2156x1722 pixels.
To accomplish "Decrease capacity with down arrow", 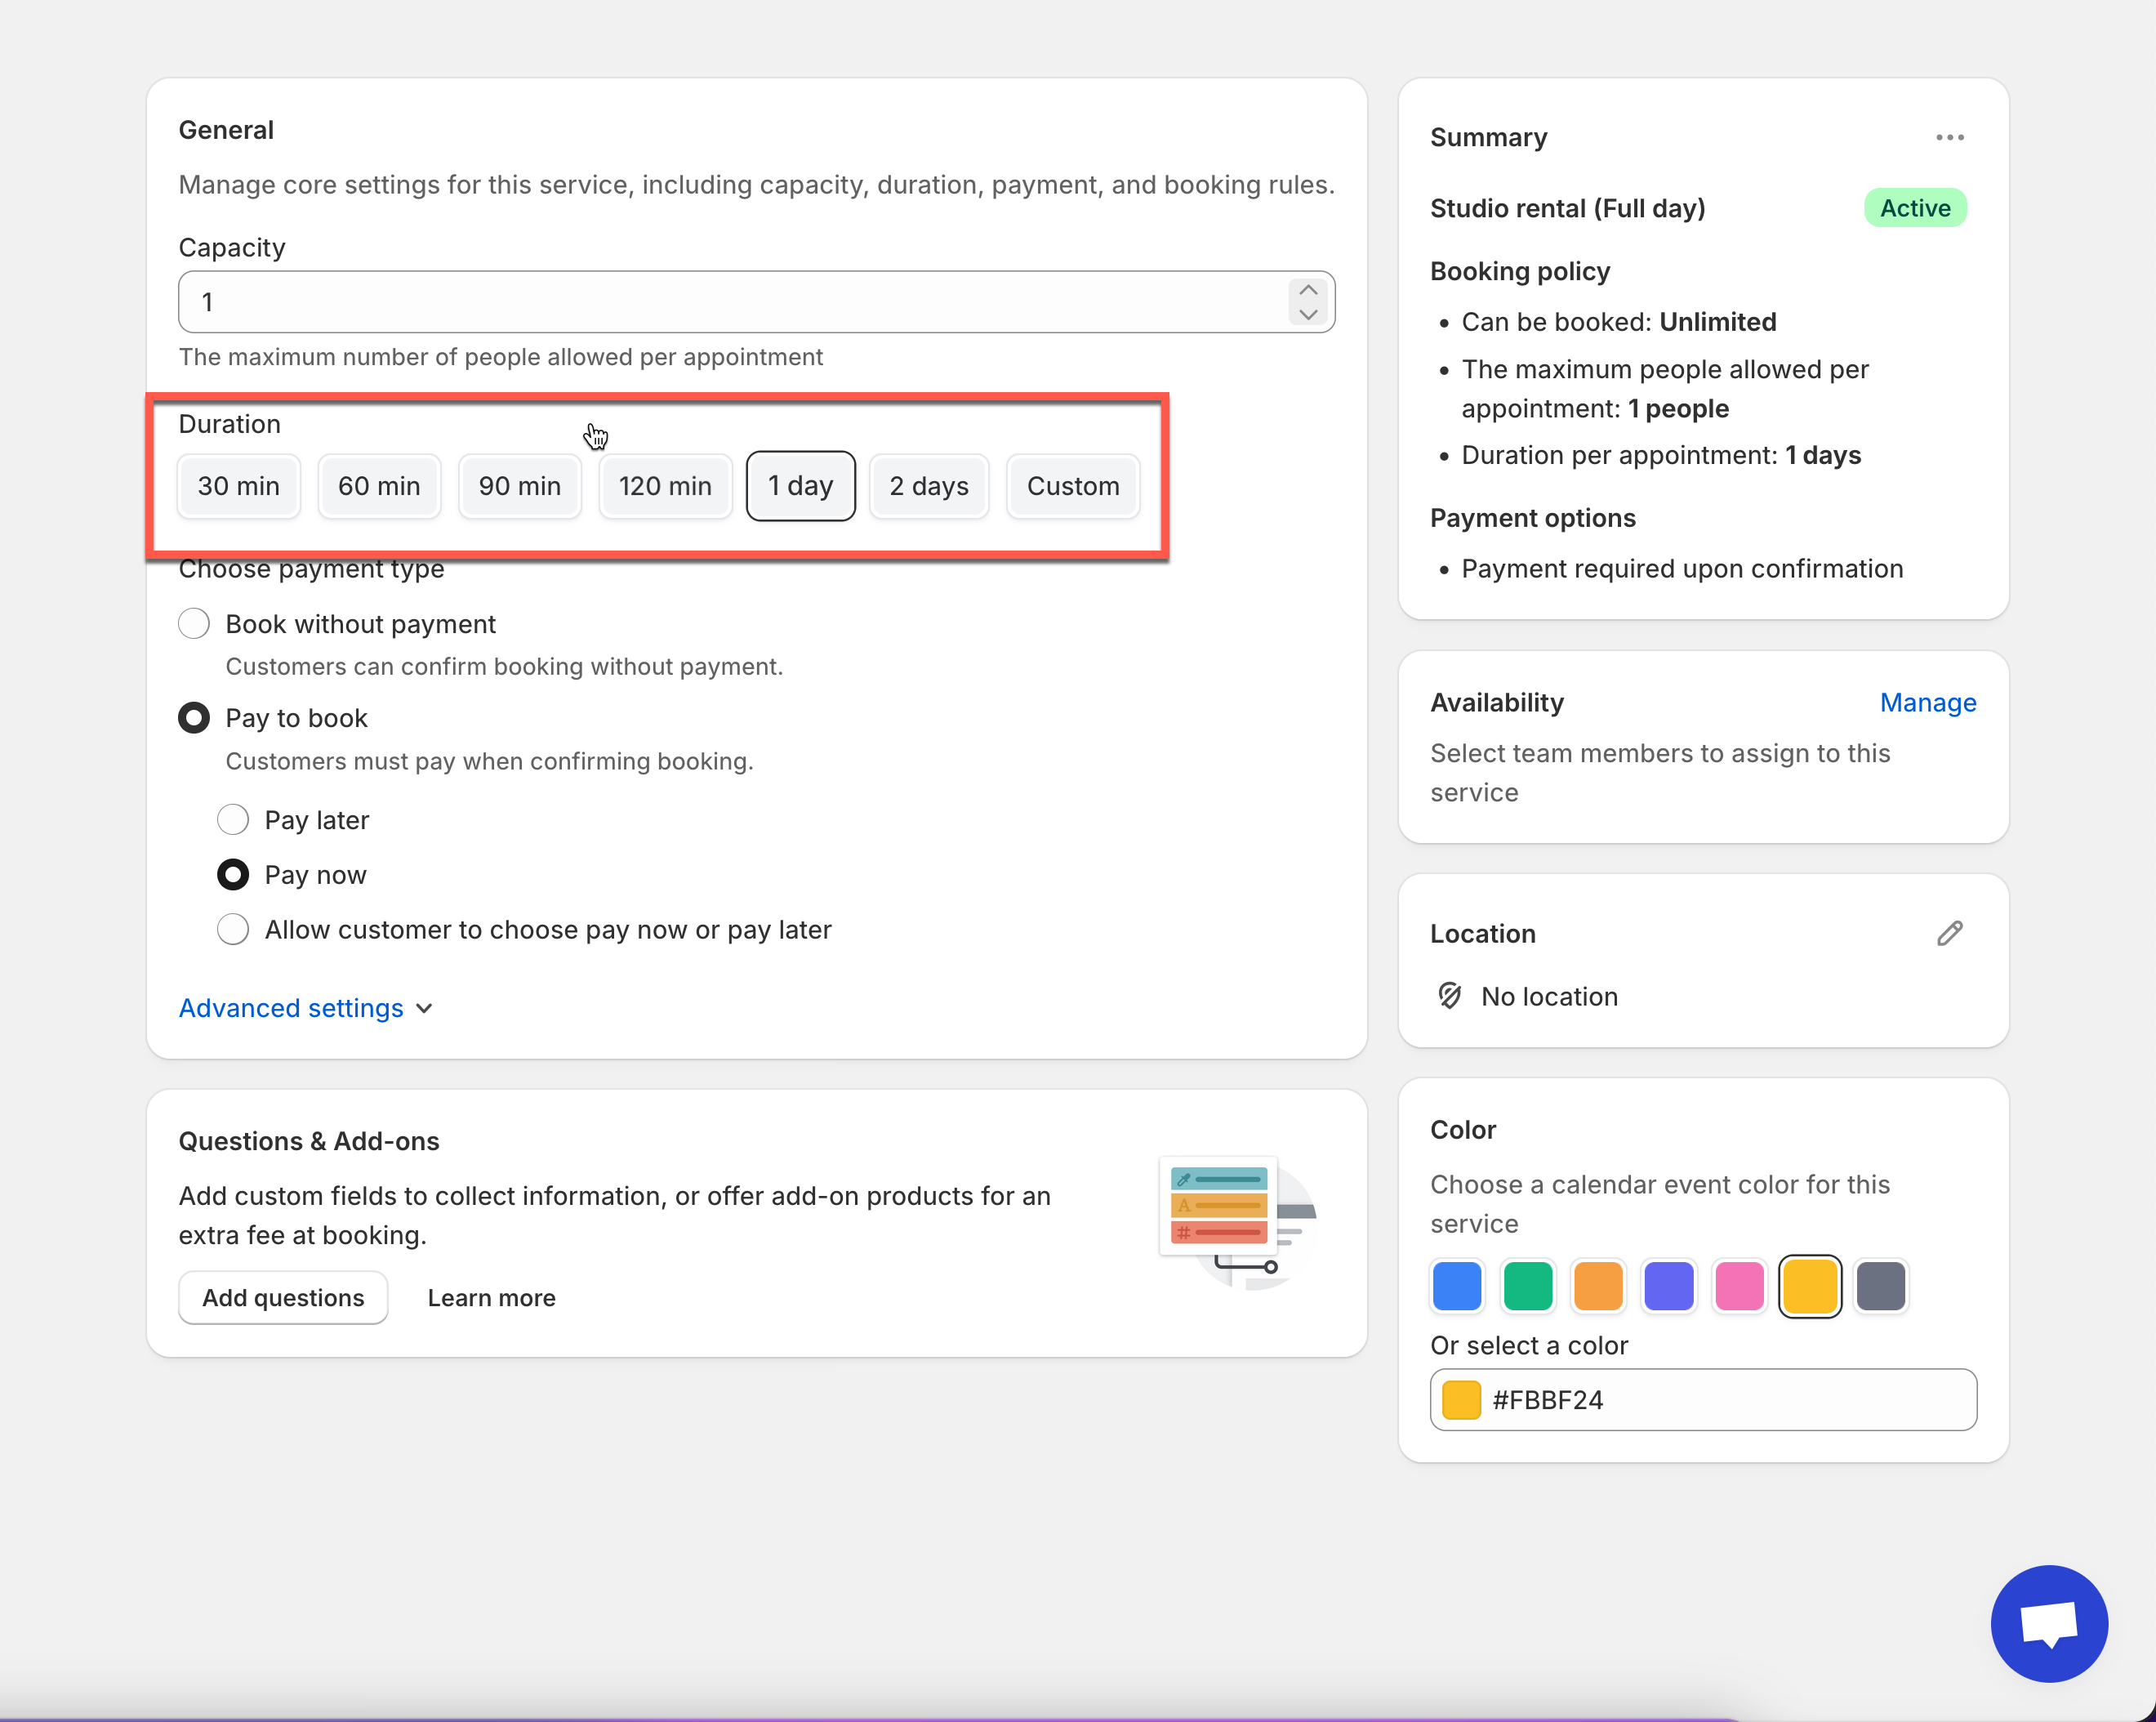I will tap(1307, 315).
